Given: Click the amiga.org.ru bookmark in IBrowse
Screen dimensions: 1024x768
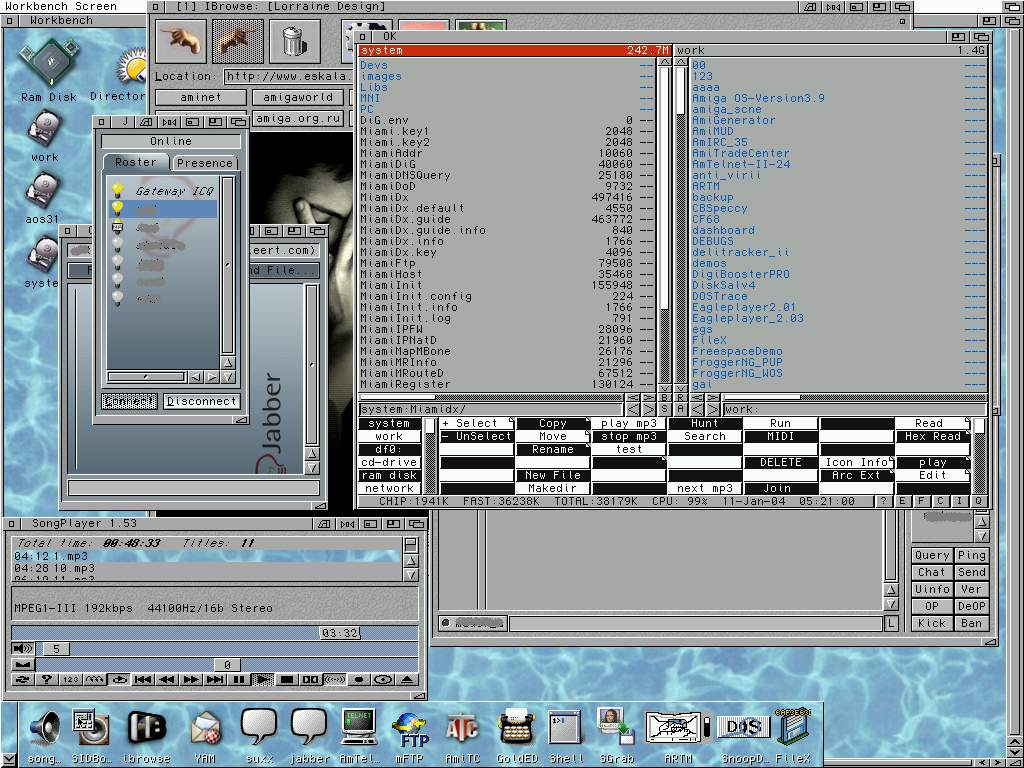Looking at the screenshot, I should click(x=298, y=118).
